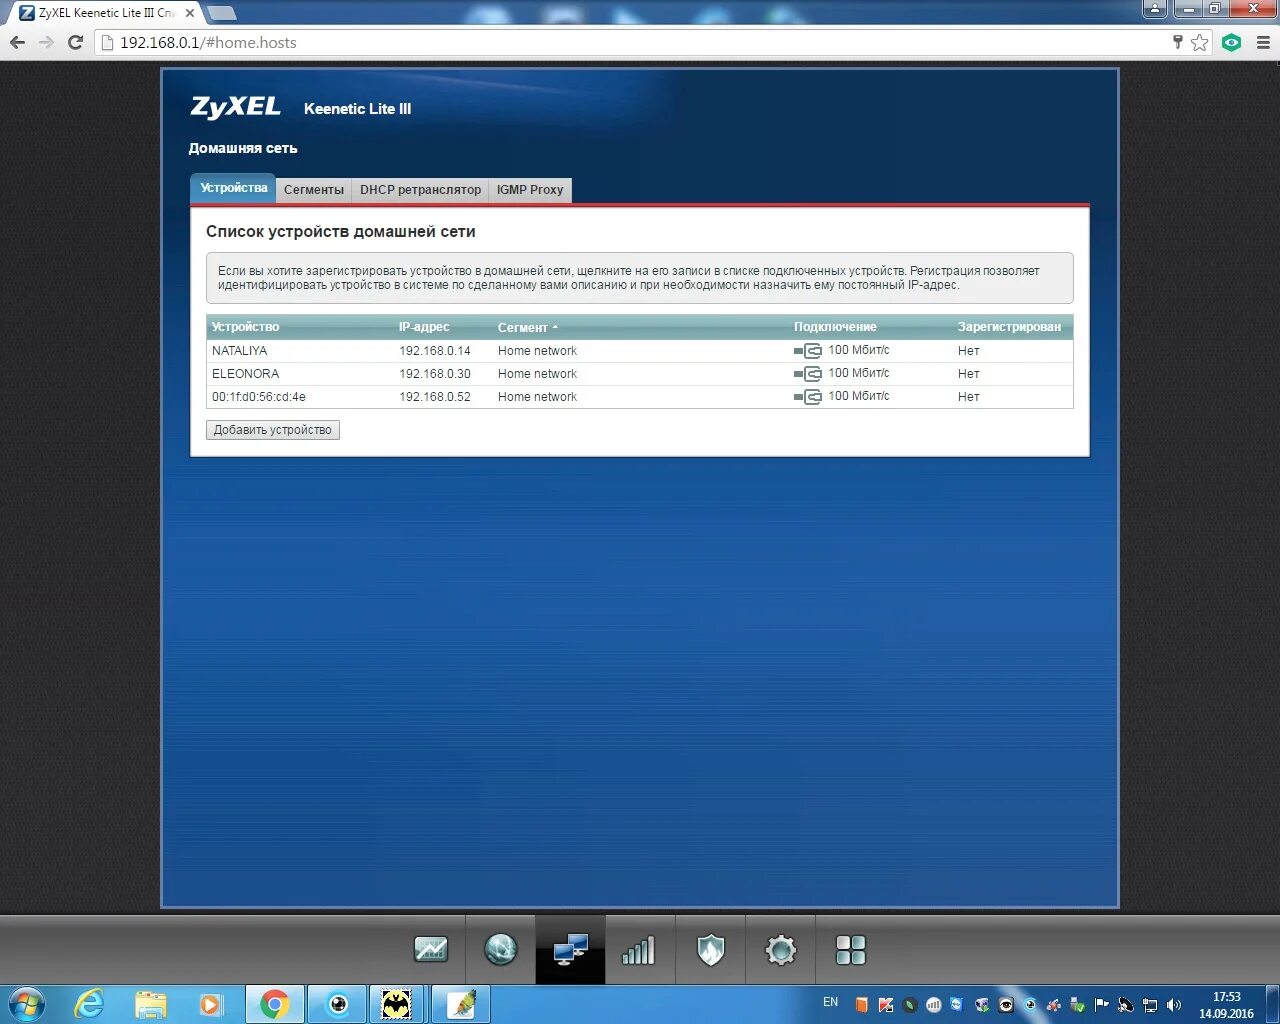Click the Show desktop strip

pos(1273,1004)
